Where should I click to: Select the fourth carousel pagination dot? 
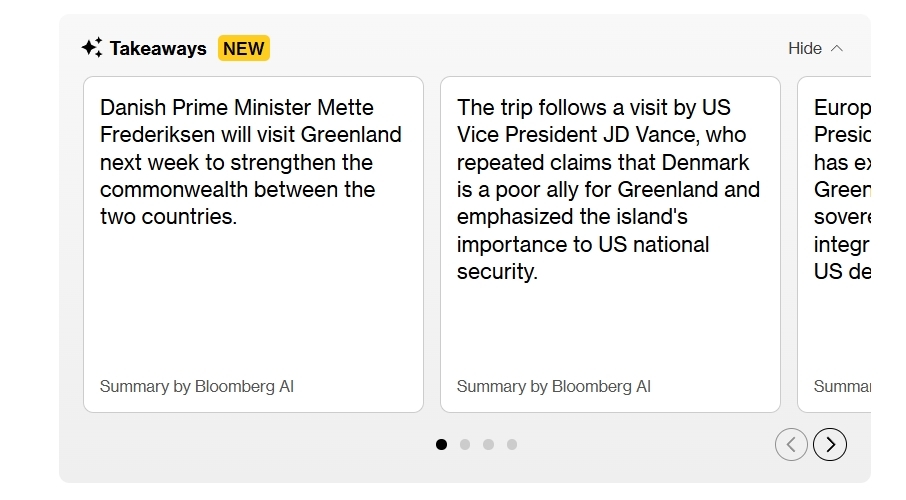[x=512, y=444]
